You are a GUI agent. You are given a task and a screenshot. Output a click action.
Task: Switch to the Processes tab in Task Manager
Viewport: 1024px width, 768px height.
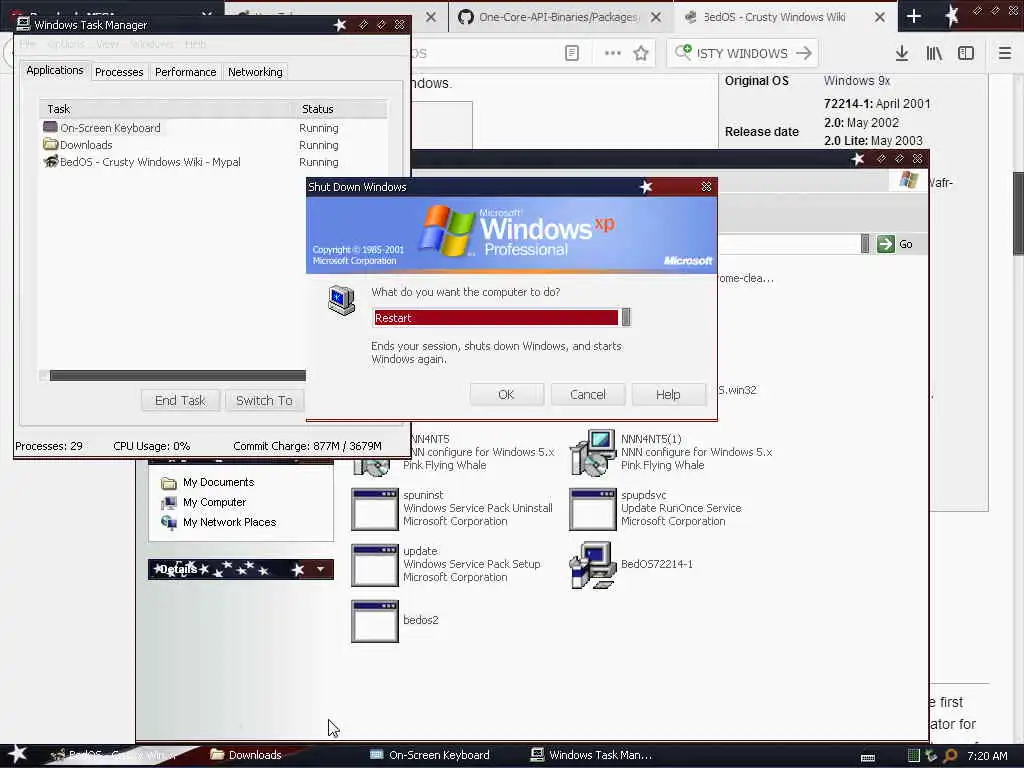pyautogui.click(x=119, y=72)
